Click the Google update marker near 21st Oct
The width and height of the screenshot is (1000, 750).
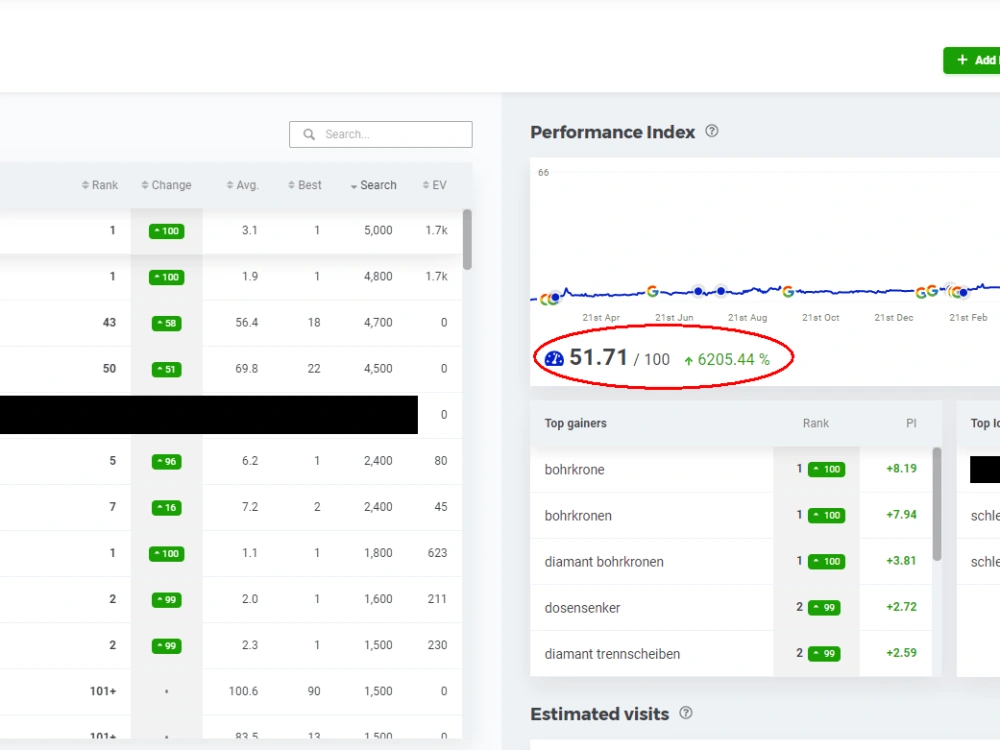(788, 291)
